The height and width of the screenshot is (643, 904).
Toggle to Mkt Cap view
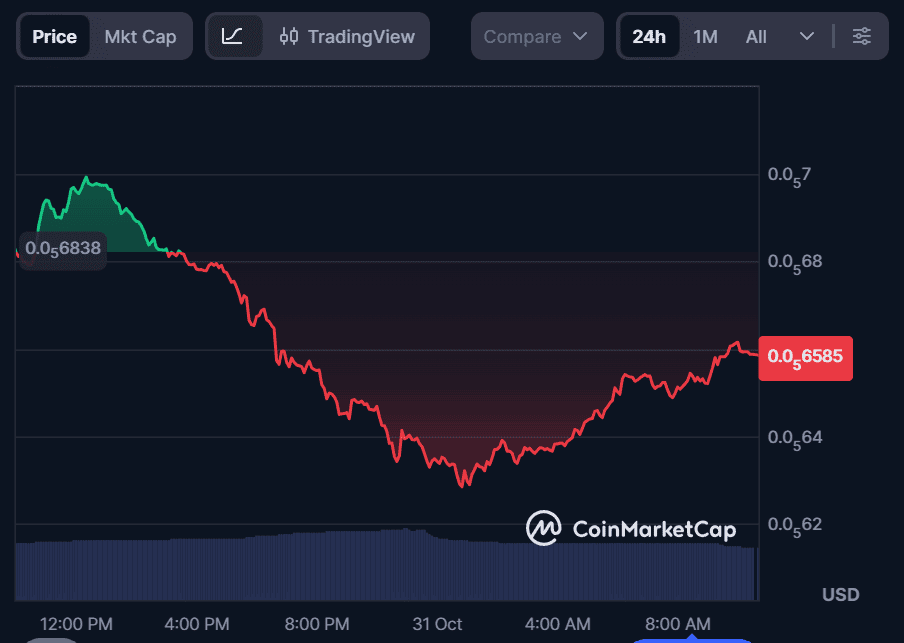click(x=140, y=36)
